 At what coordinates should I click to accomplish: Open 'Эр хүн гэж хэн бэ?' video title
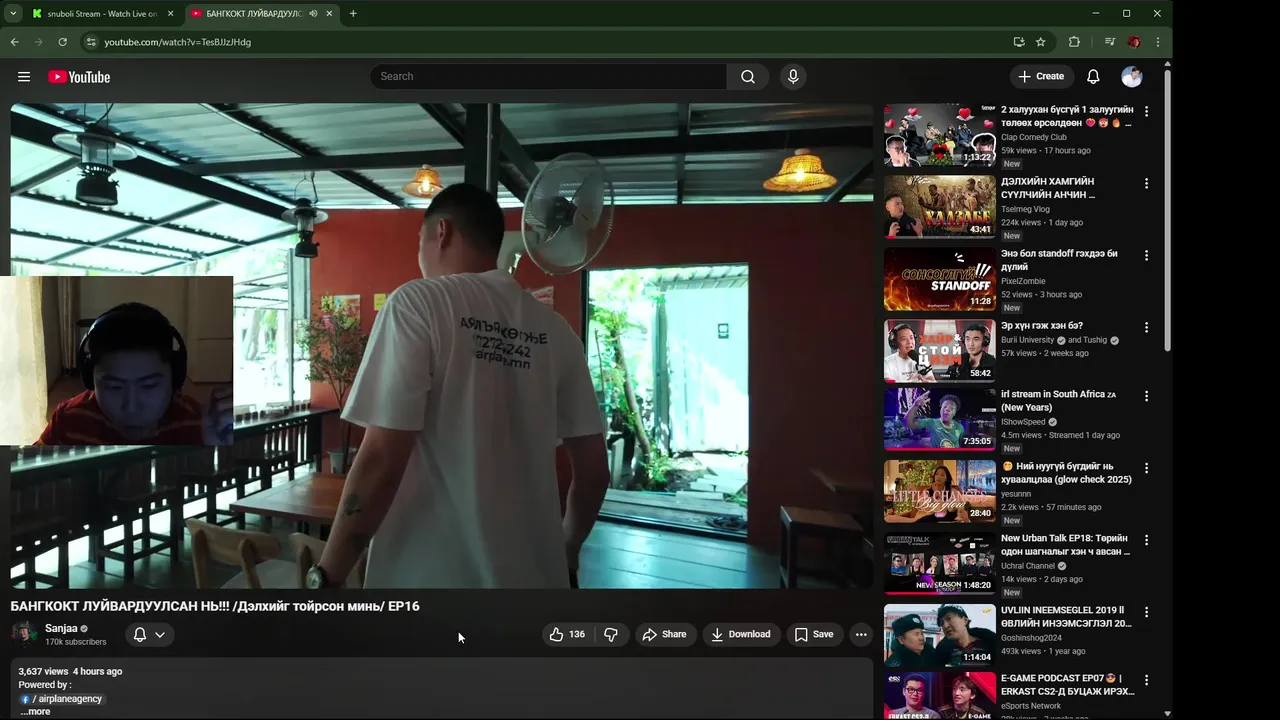point(1042,326)
